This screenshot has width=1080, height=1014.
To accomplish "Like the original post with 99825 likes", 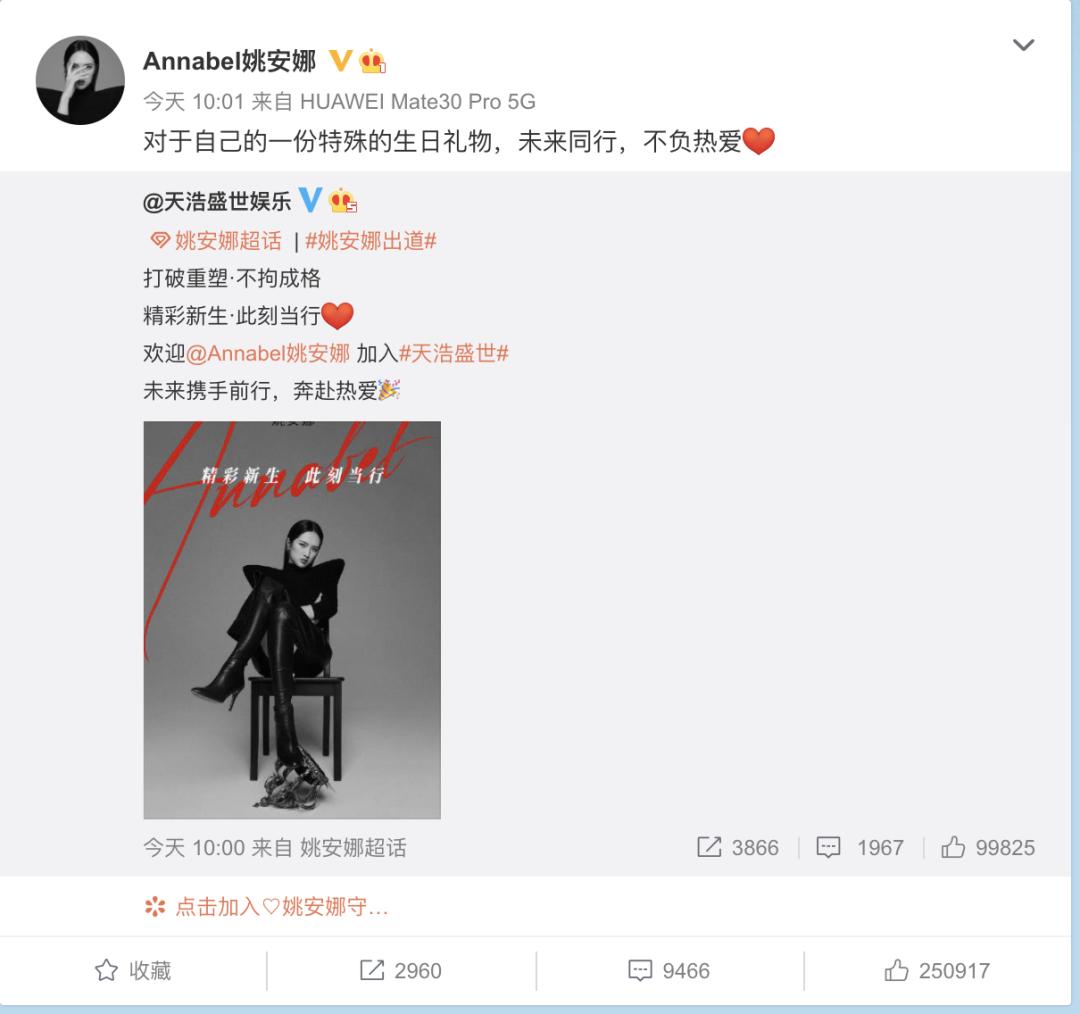I will 988,847.
